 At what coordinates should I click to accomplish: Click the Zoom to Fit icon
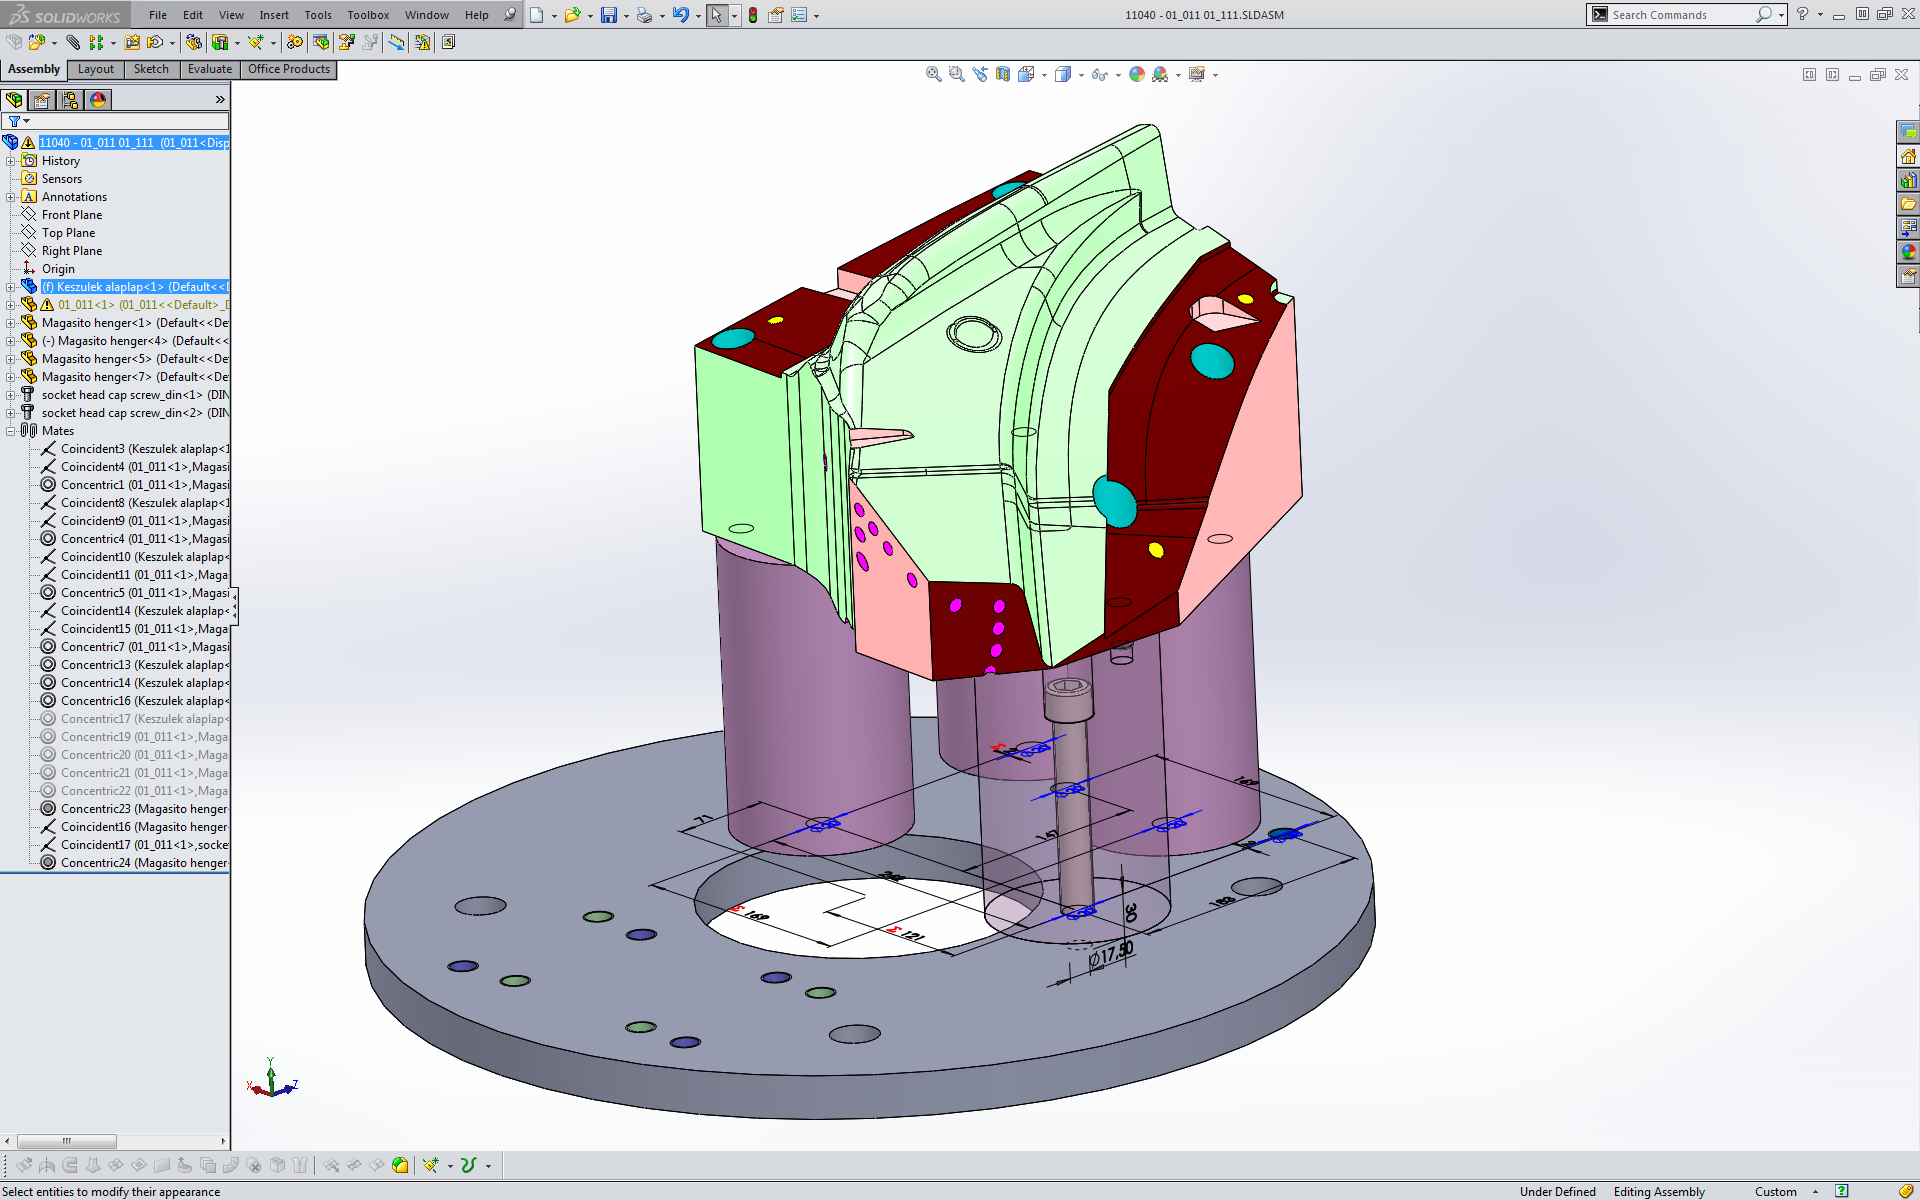(x=934, y=74)
